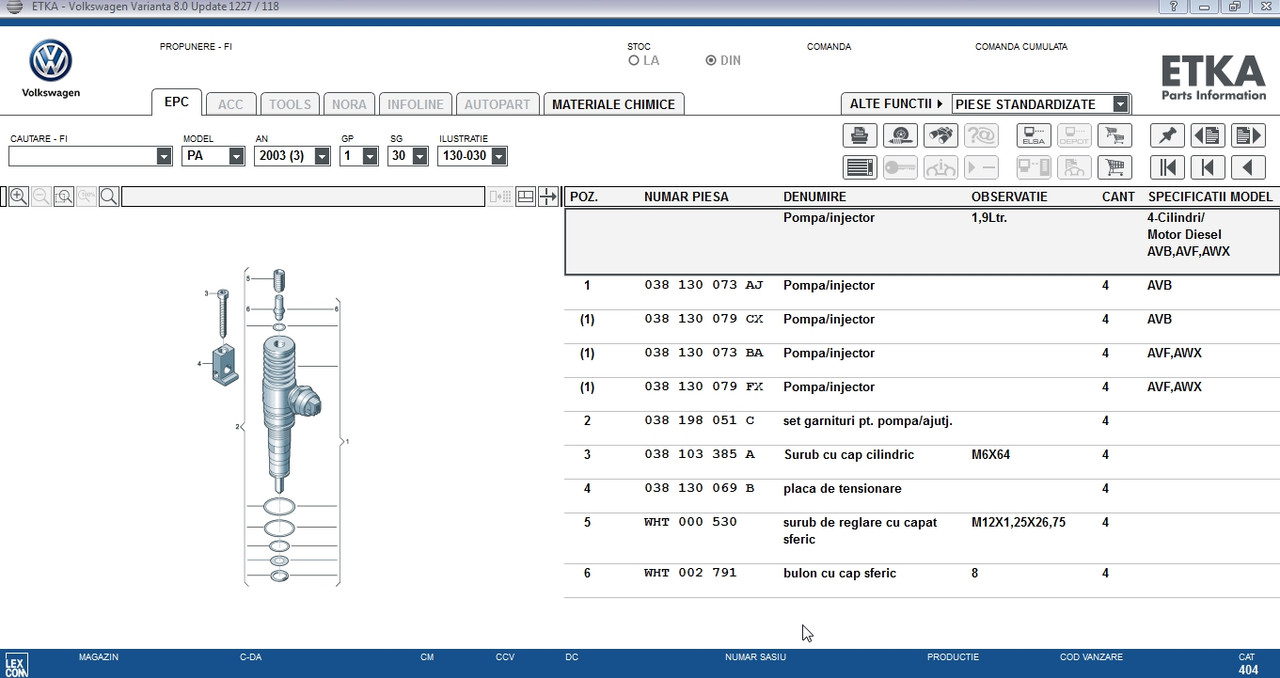
Task: Select part 038 103 385 A
Action: point(699,455)
